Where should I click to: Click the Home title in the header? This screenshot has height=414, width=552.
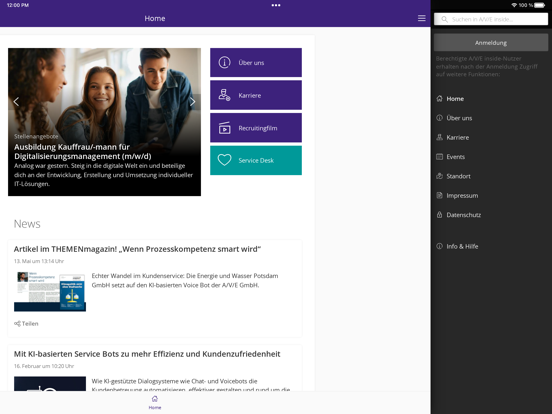[155, 18]
